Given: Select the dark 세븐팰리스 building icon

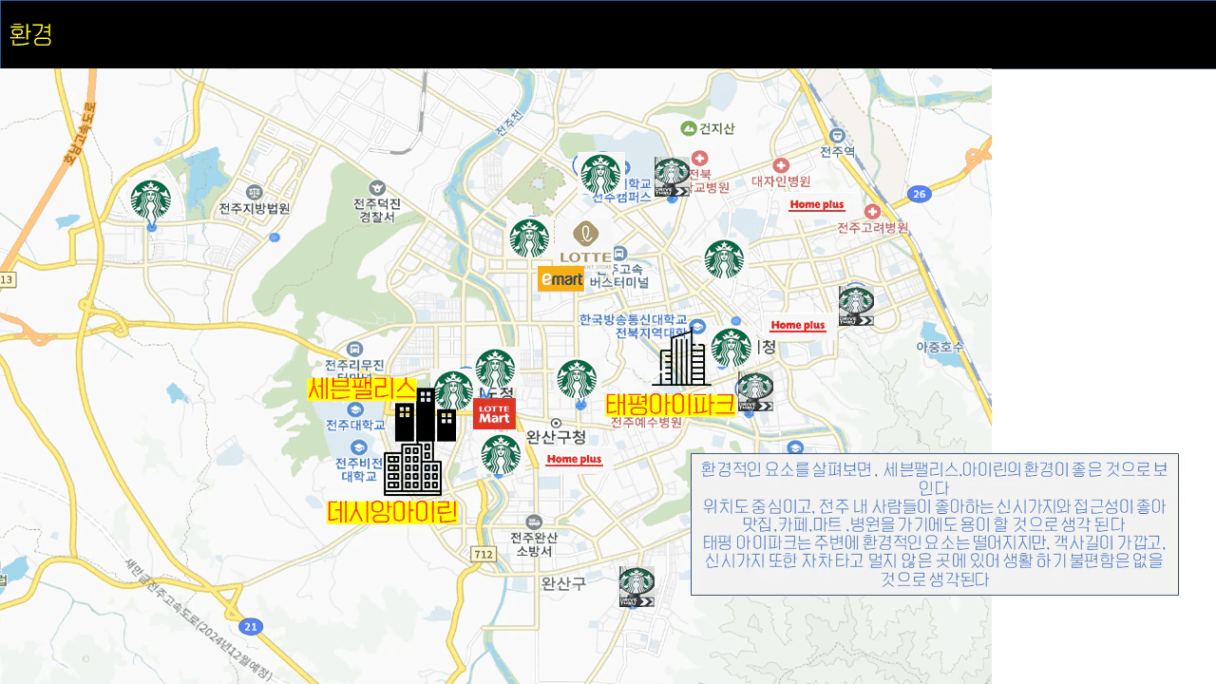Looking at the screenshot, I should [425, 415].
